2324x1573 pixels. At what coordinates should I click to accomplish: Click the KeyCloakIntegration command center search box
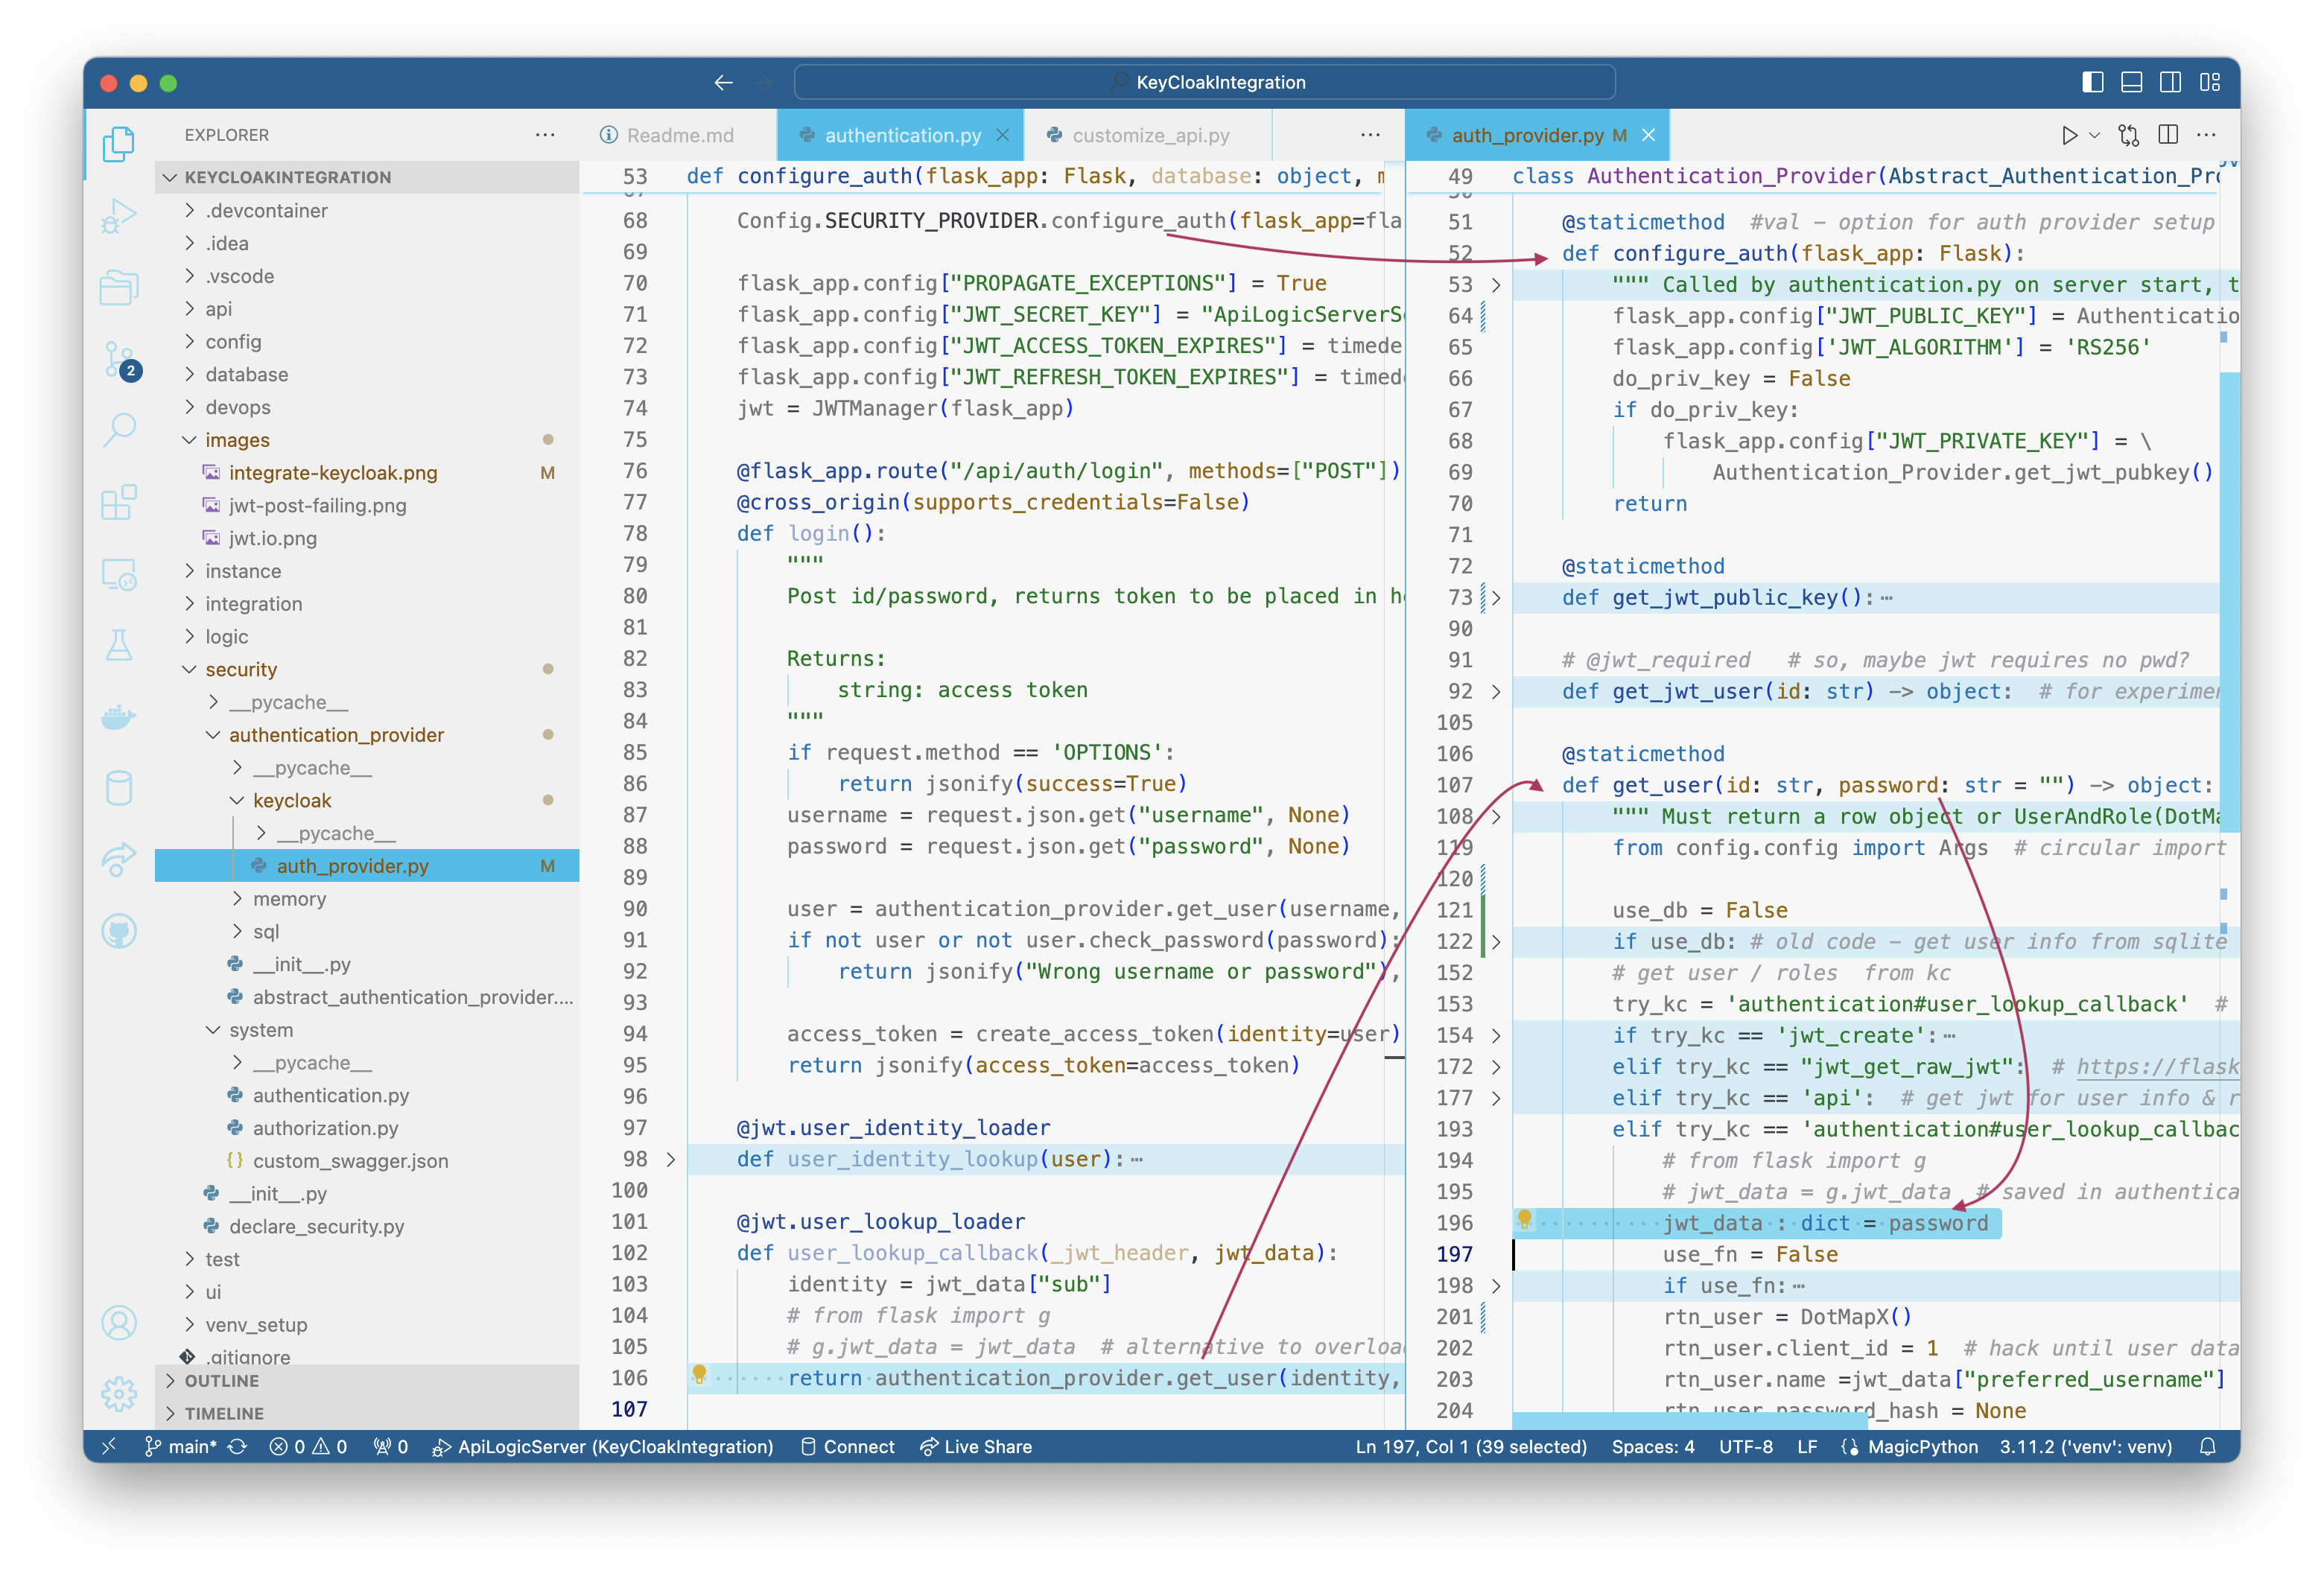[1204, 82]
